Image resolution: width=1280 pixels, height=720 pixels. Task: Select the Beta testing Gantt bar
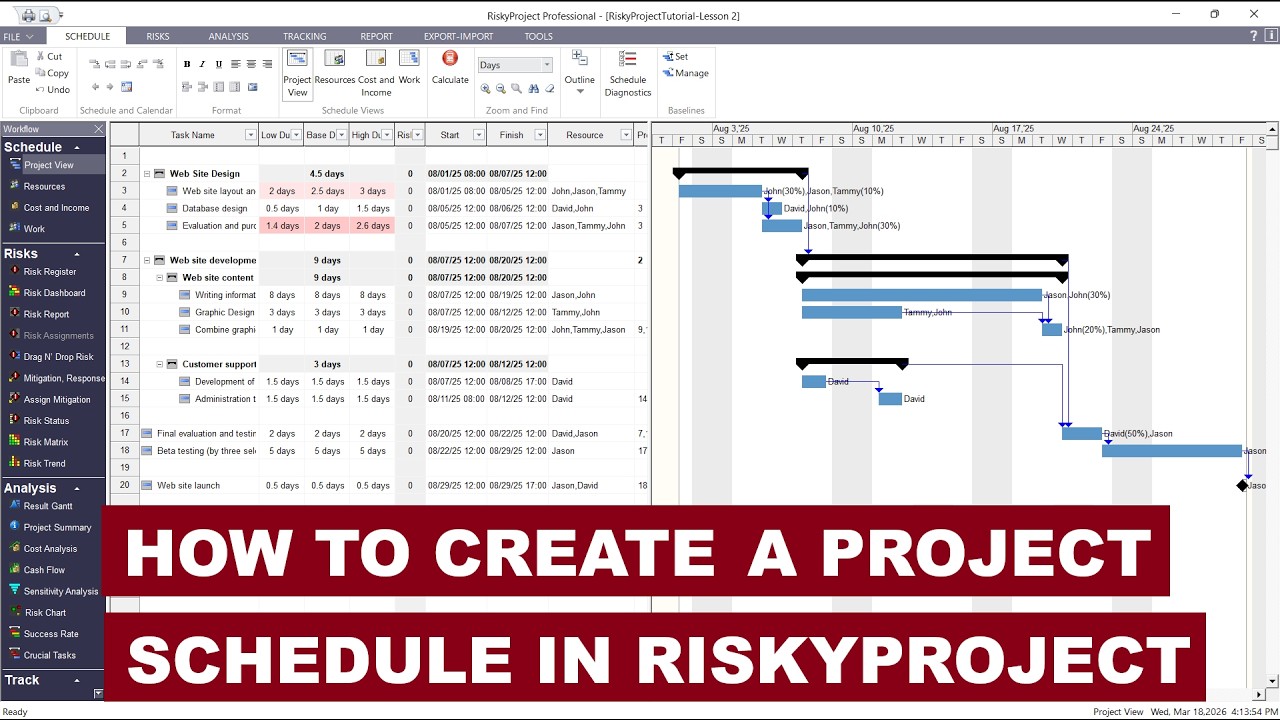(1172, 451)
